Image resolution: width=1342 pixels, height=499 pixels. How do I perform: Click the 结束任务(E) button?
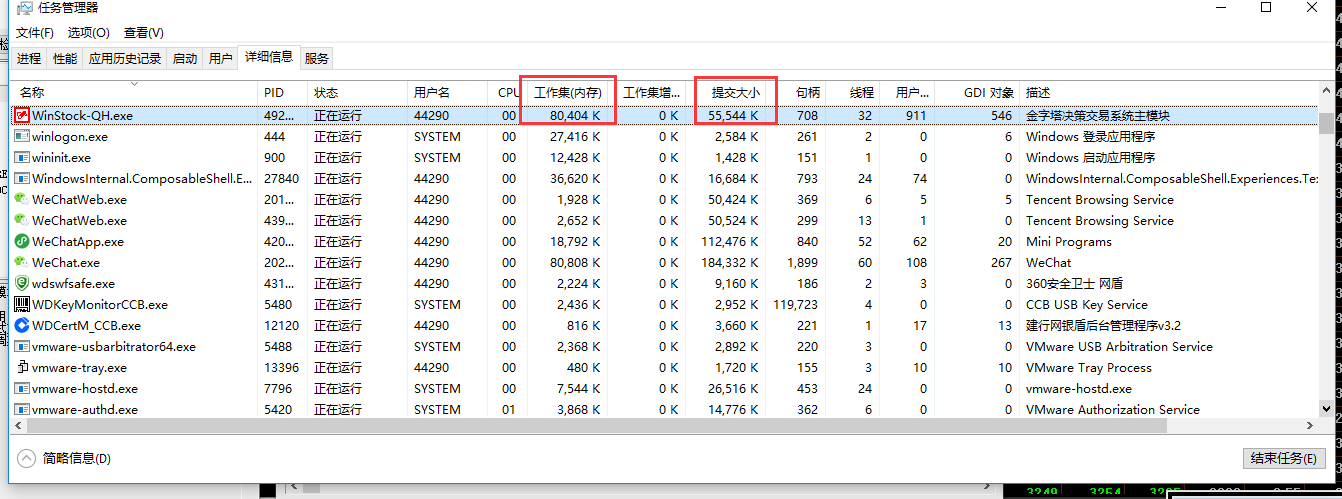[1283, 458]
